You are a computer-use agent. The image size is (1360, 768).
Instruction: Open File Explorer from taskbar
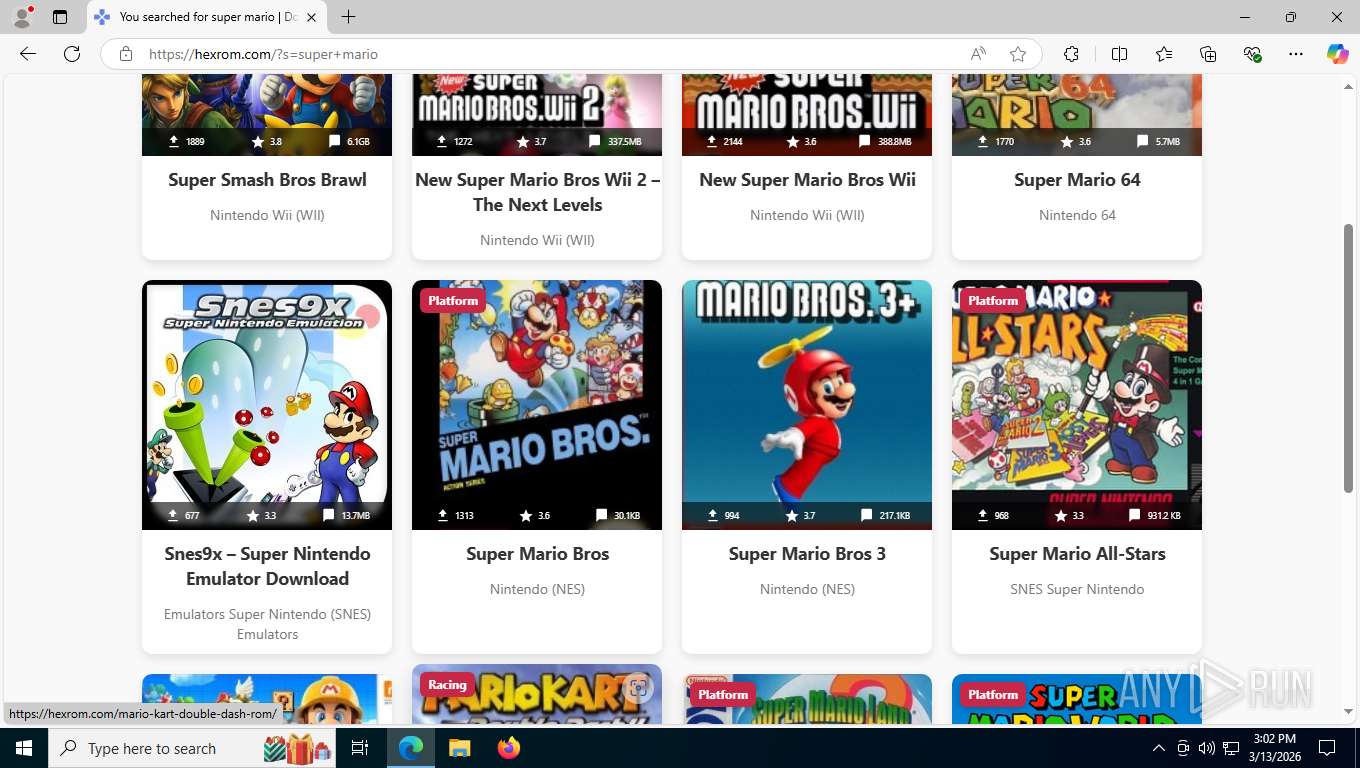459,748
